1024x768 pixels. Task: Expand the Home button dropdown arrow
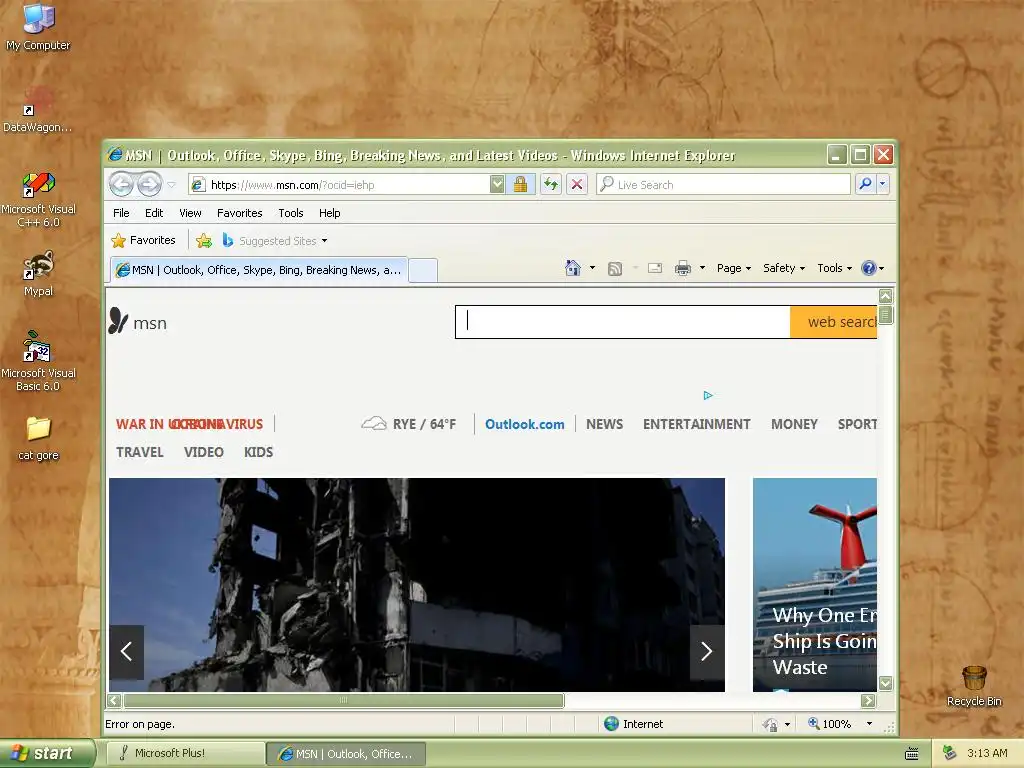coord(592,268)
